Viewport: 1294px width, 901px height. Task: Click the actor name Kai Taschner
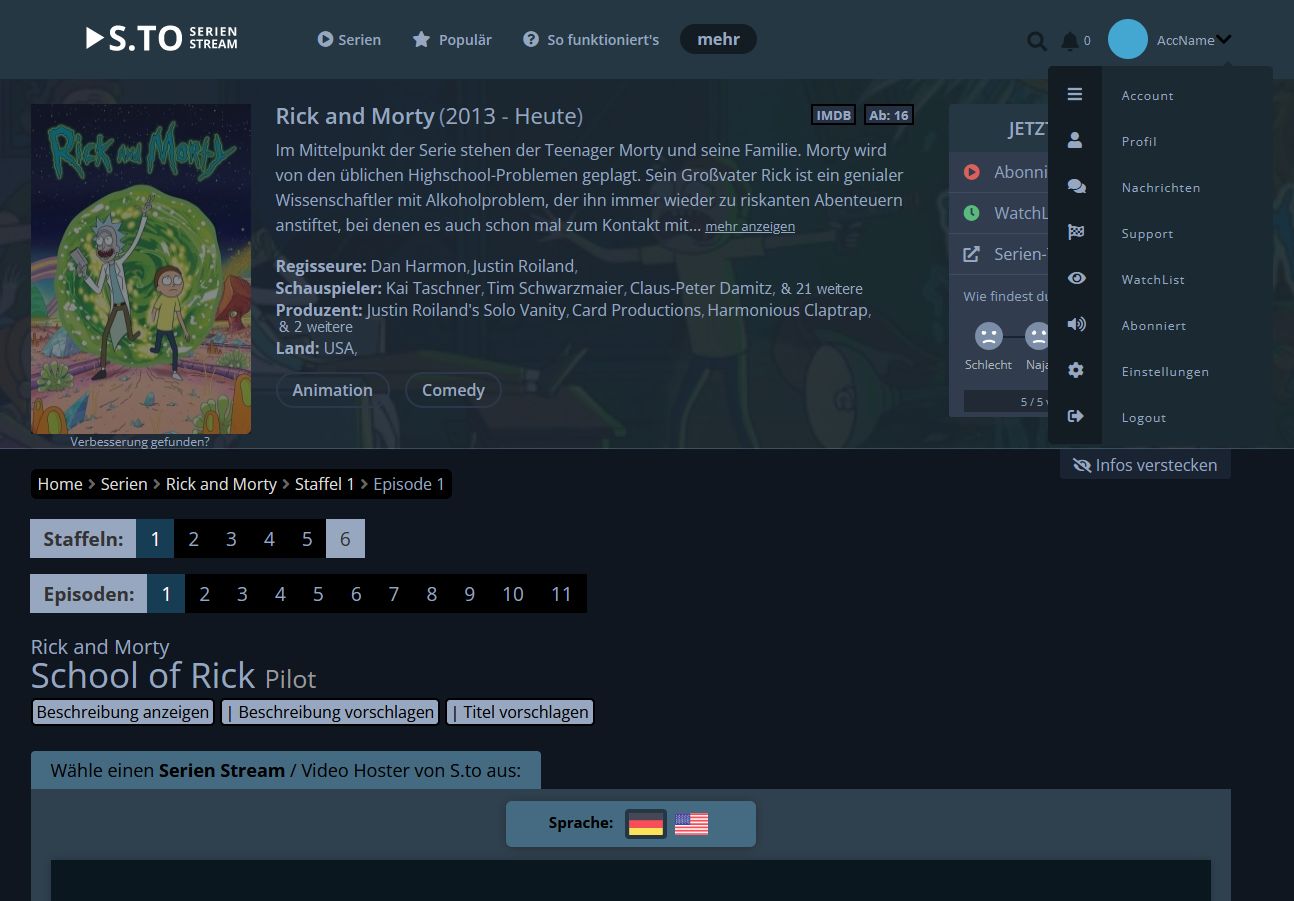point(433,288)
